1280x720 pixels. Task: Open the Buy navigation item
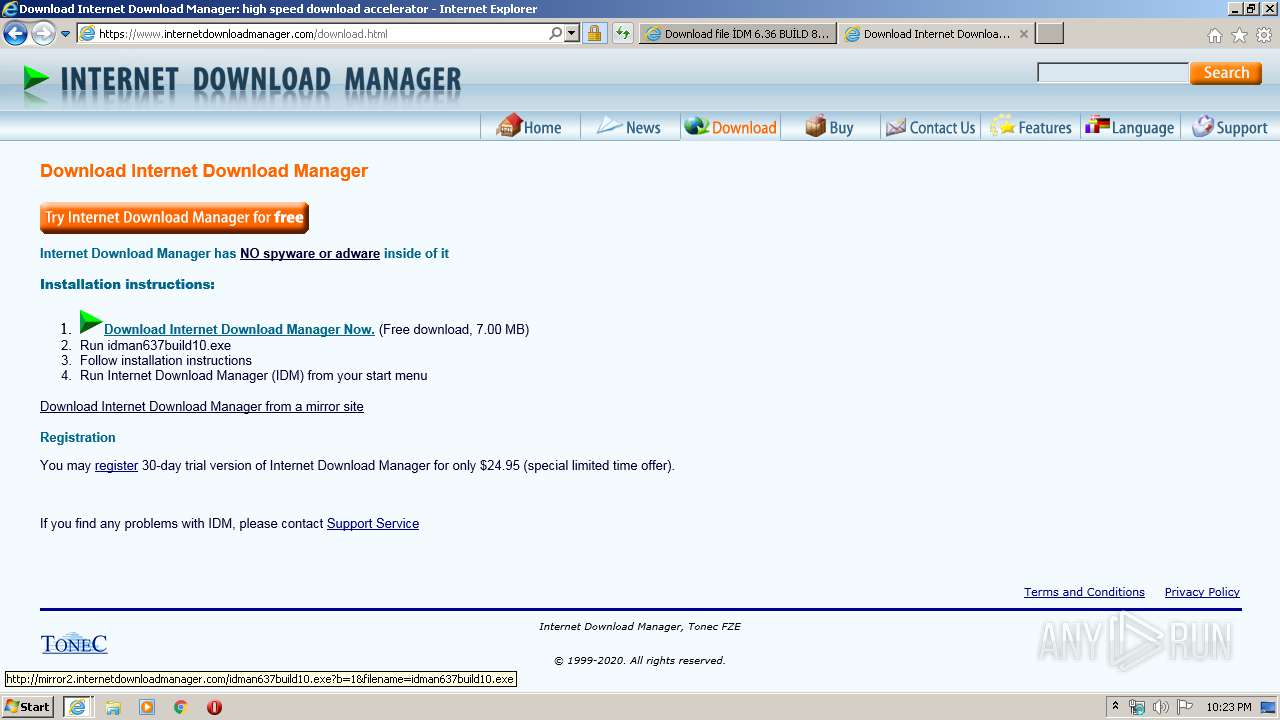(x=829, y=127)
